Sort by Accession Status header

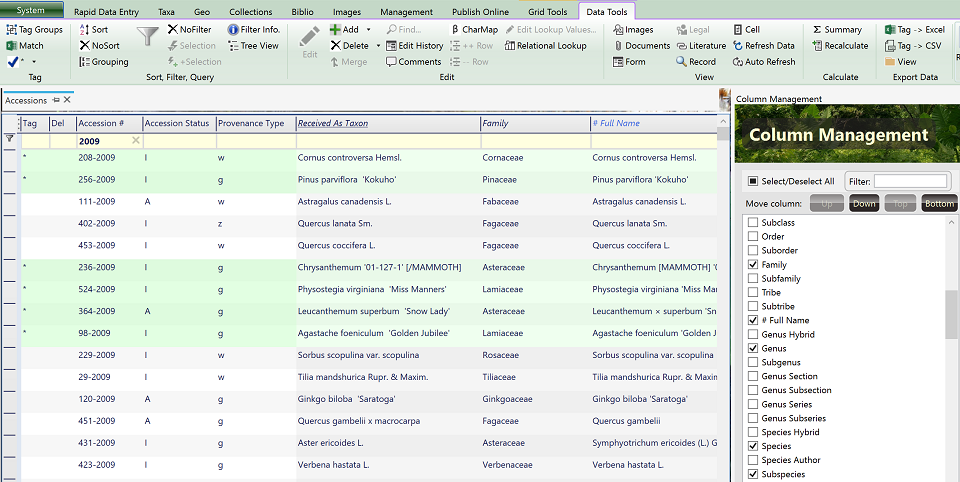click(x=177, y=123)
